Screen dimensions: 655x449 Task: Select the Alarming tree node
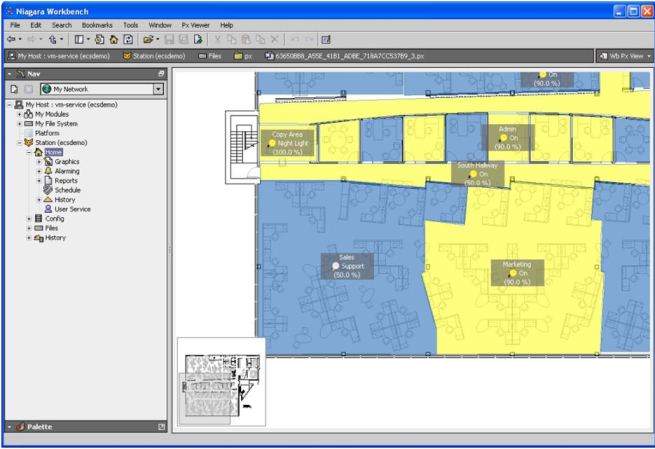67,171
